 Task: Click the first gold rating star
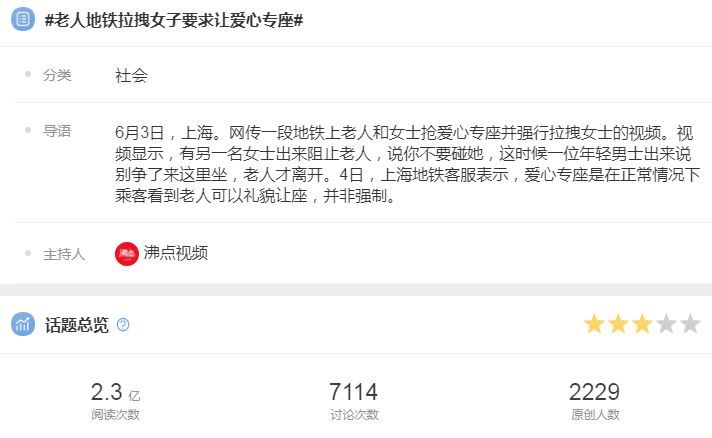click(594, 324)
